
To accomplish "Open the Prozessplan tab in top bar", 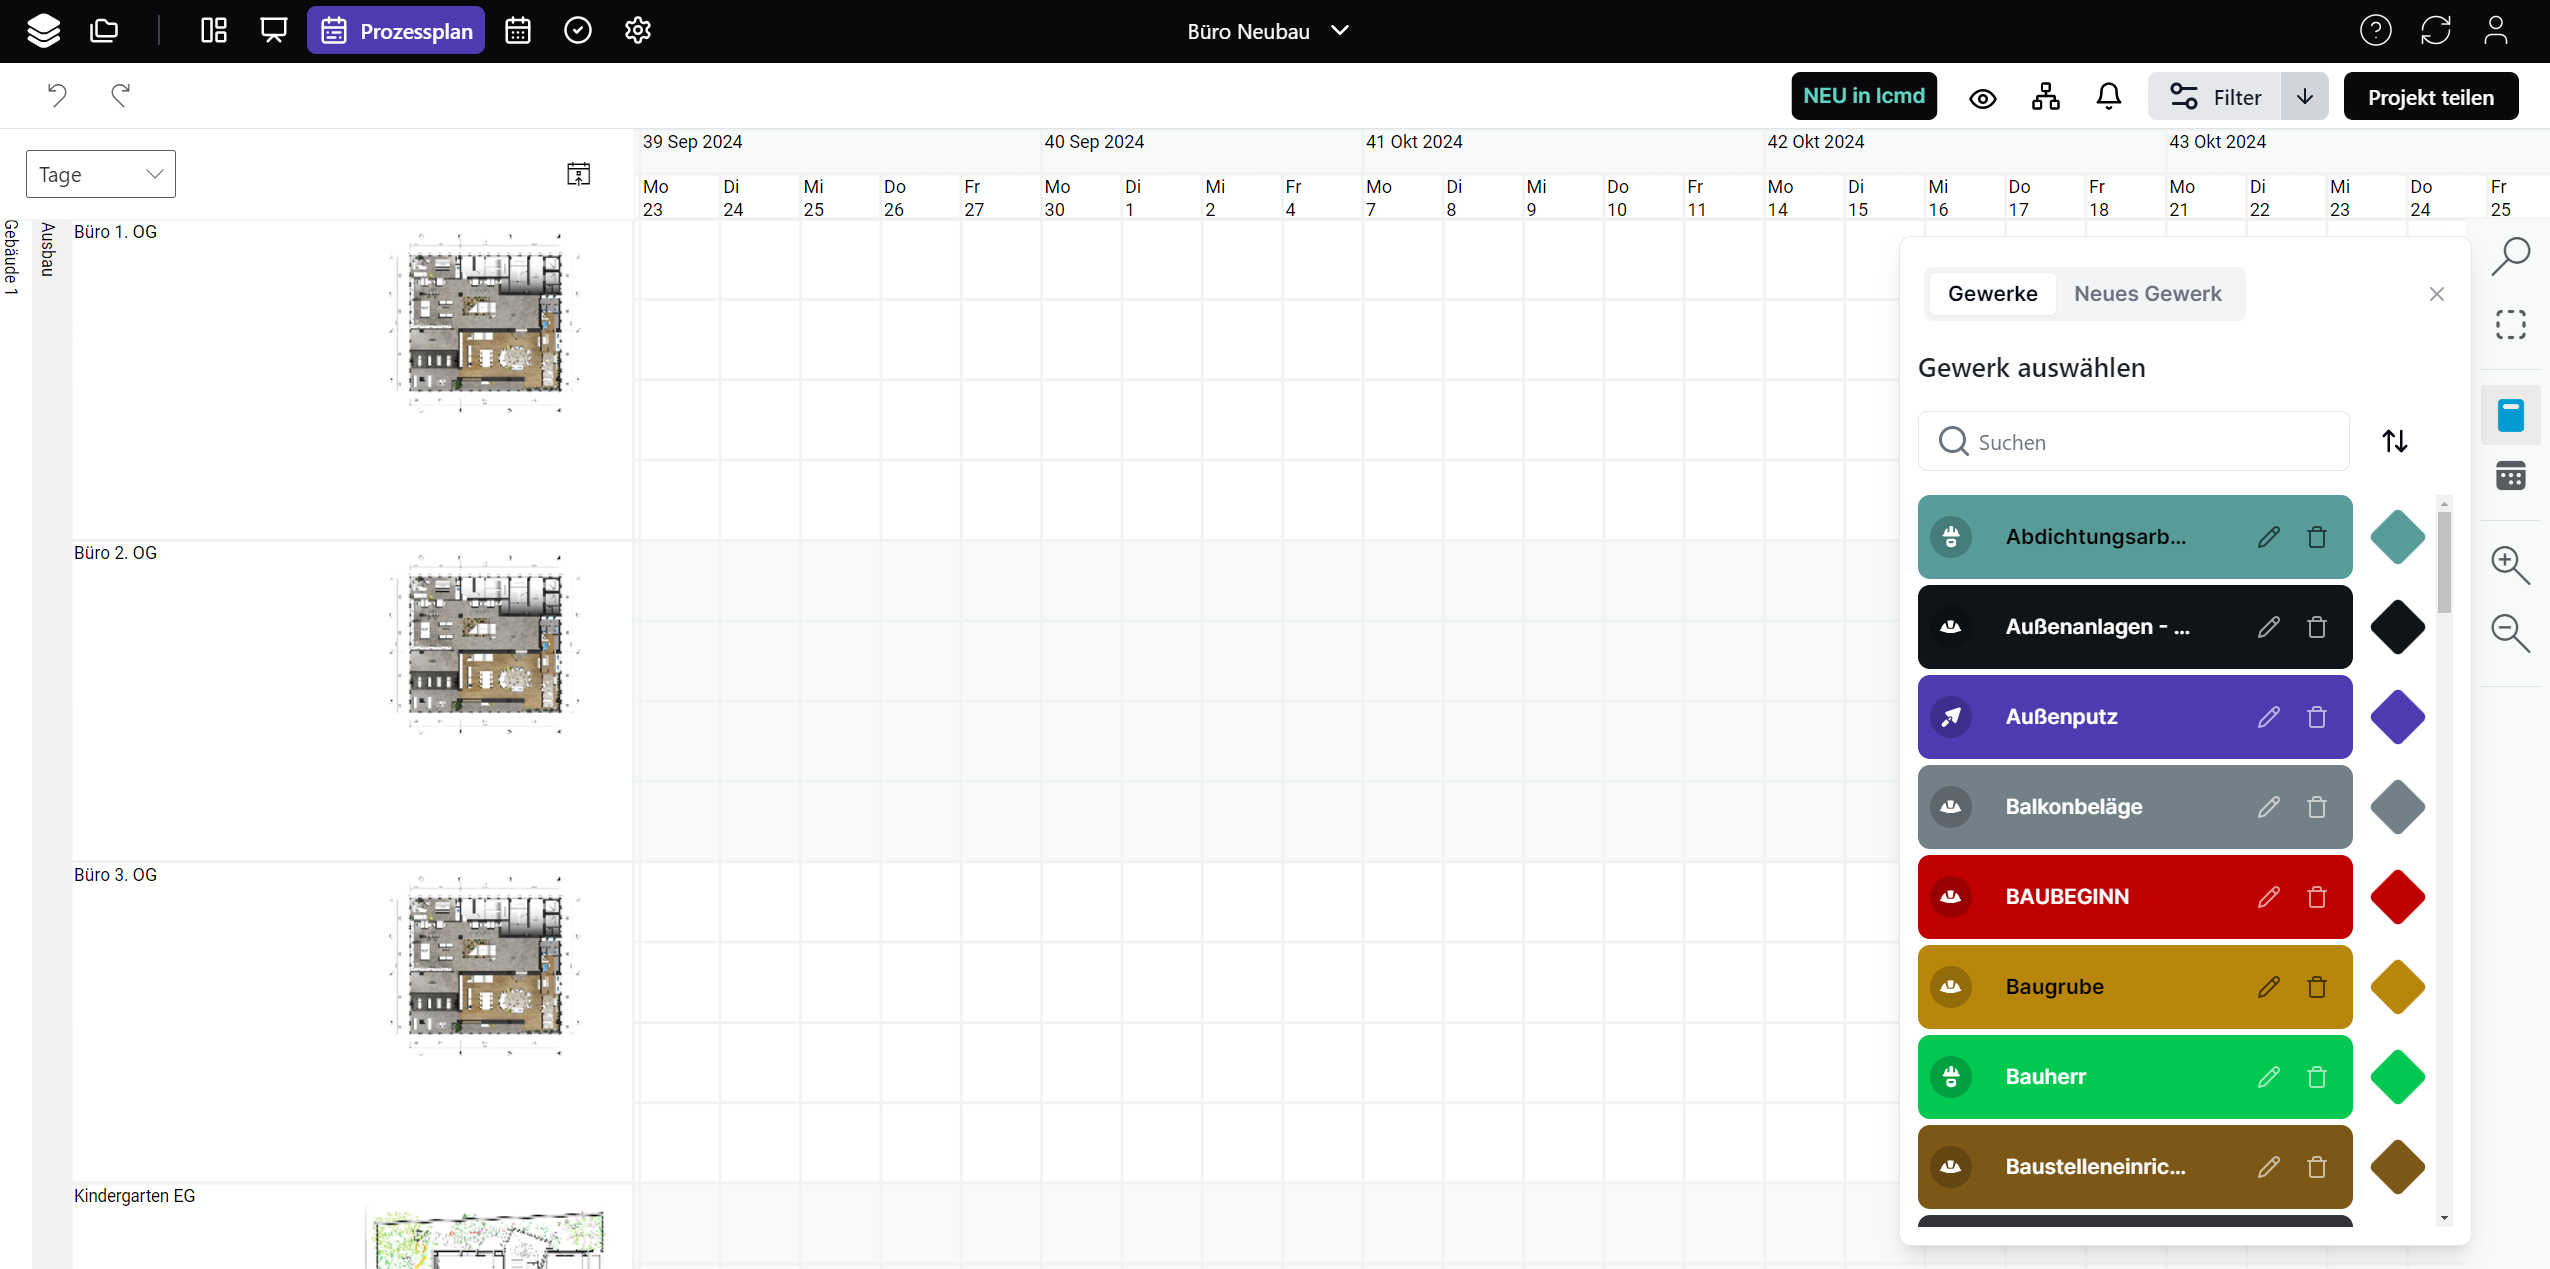I will pyautogui.click(x=396, y=31).
